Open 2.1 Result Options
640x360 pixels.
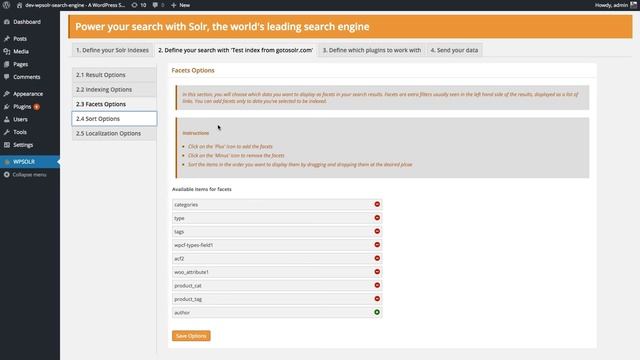click(114, 75)
